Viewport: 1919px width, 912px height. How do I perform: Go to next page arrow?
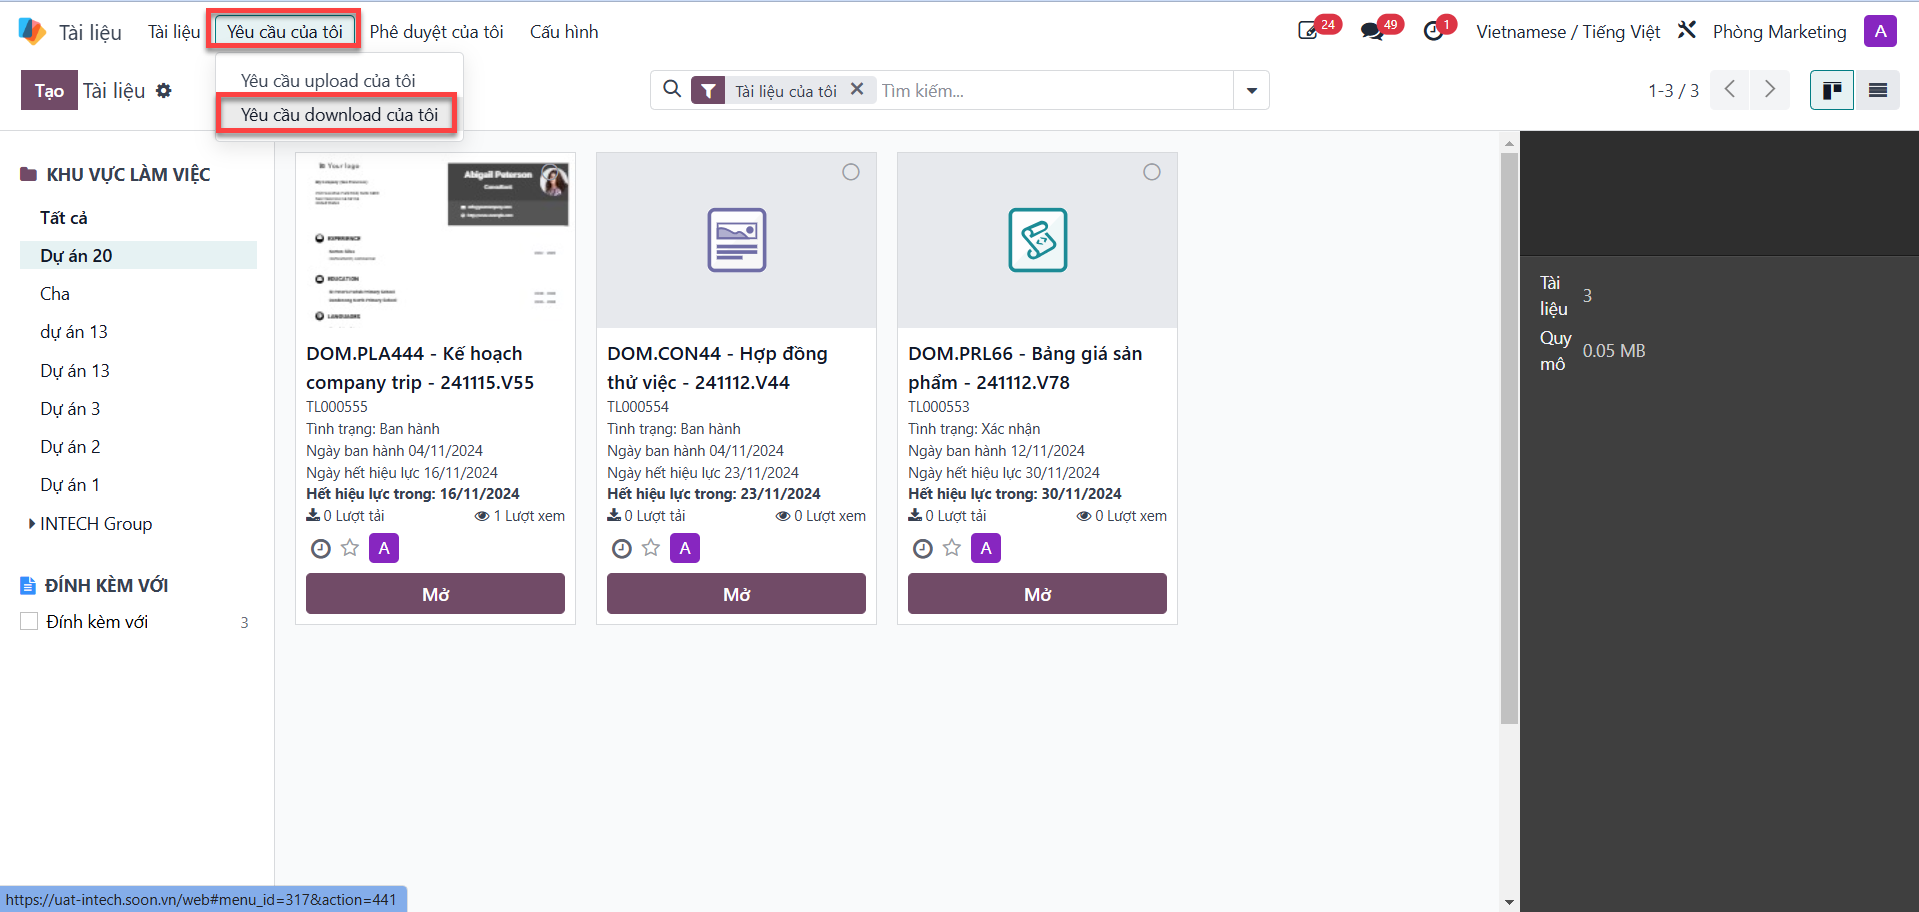(1770, 90)
